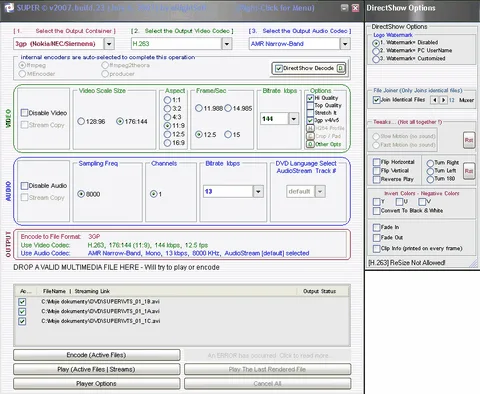This screenshot has height=394, width=480.
Task: Uncheck file VTS_01_1C.avi in list
Action: pyautogui.click(x=22, y=321)
